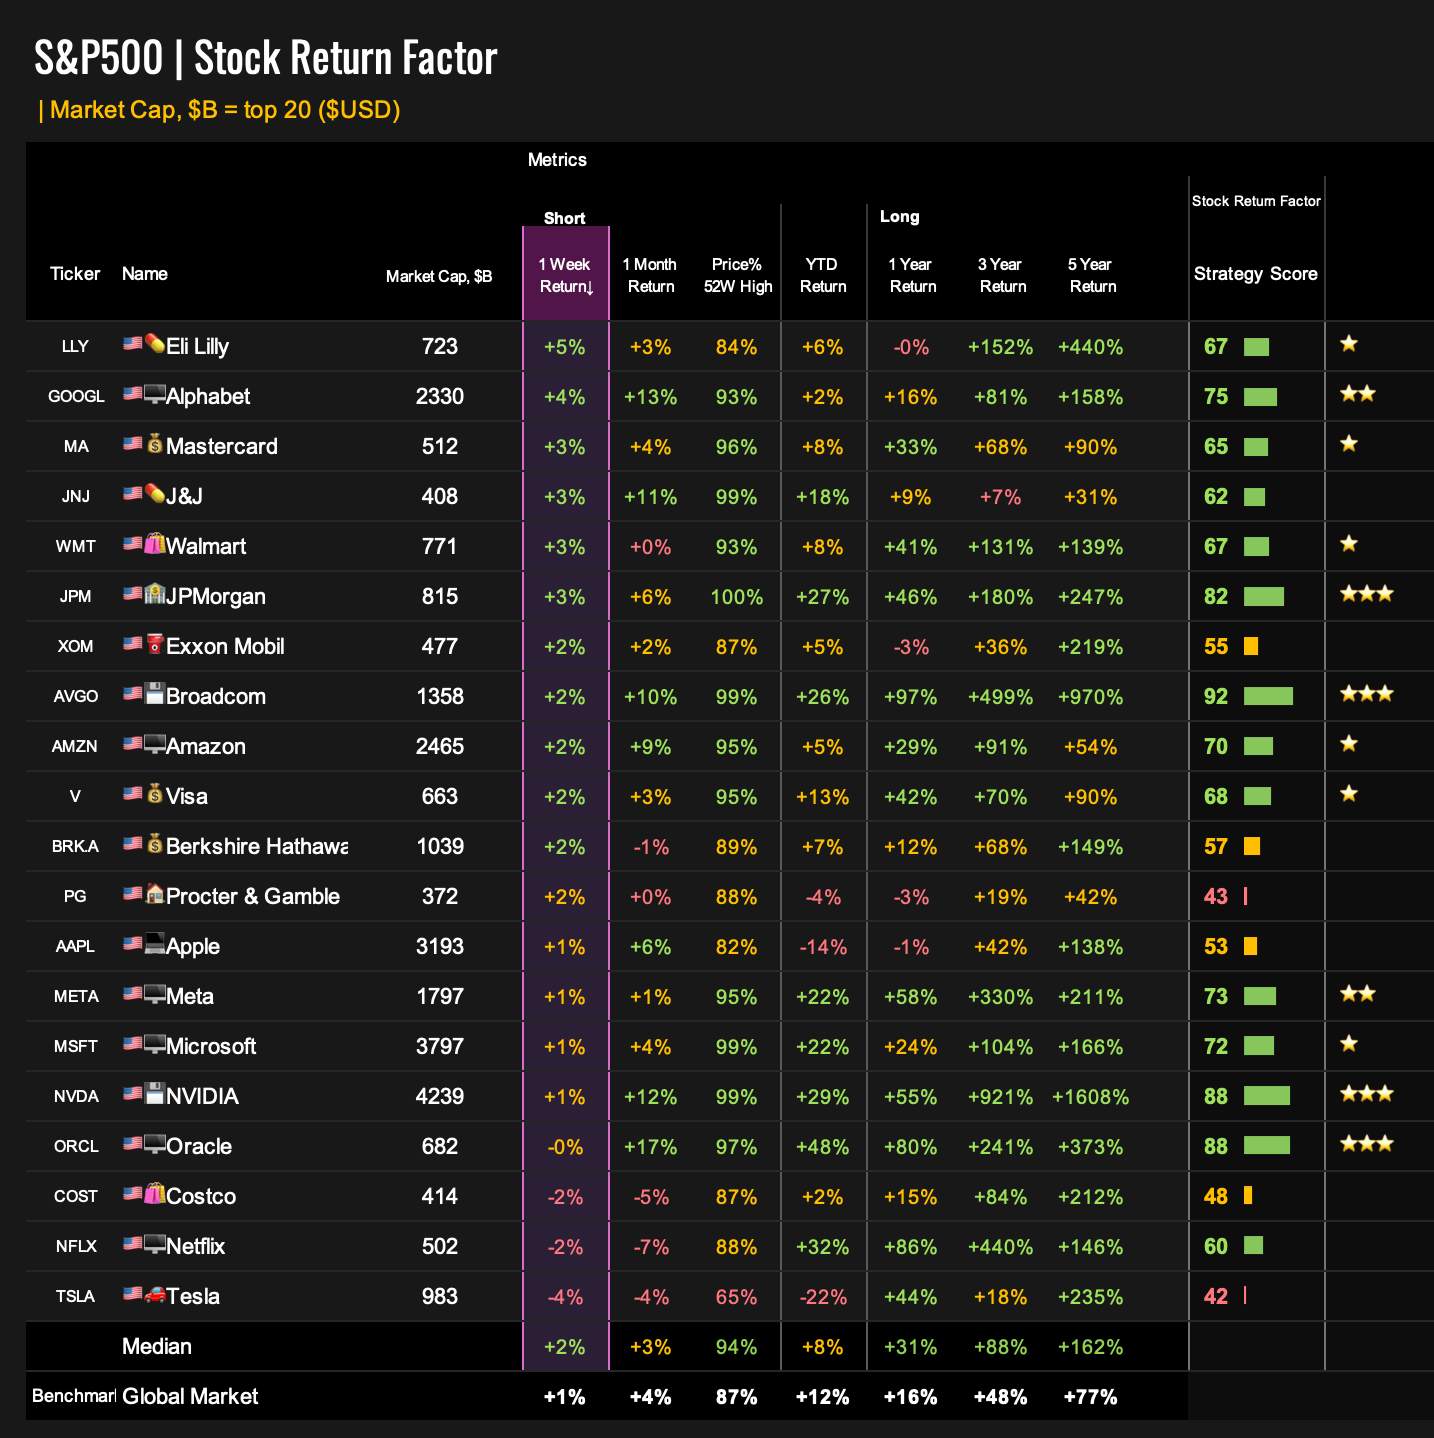This screenshot has width=1434, height=1438.
Task: Click the pill icon beside Eli Lilly
Action: 155,344
